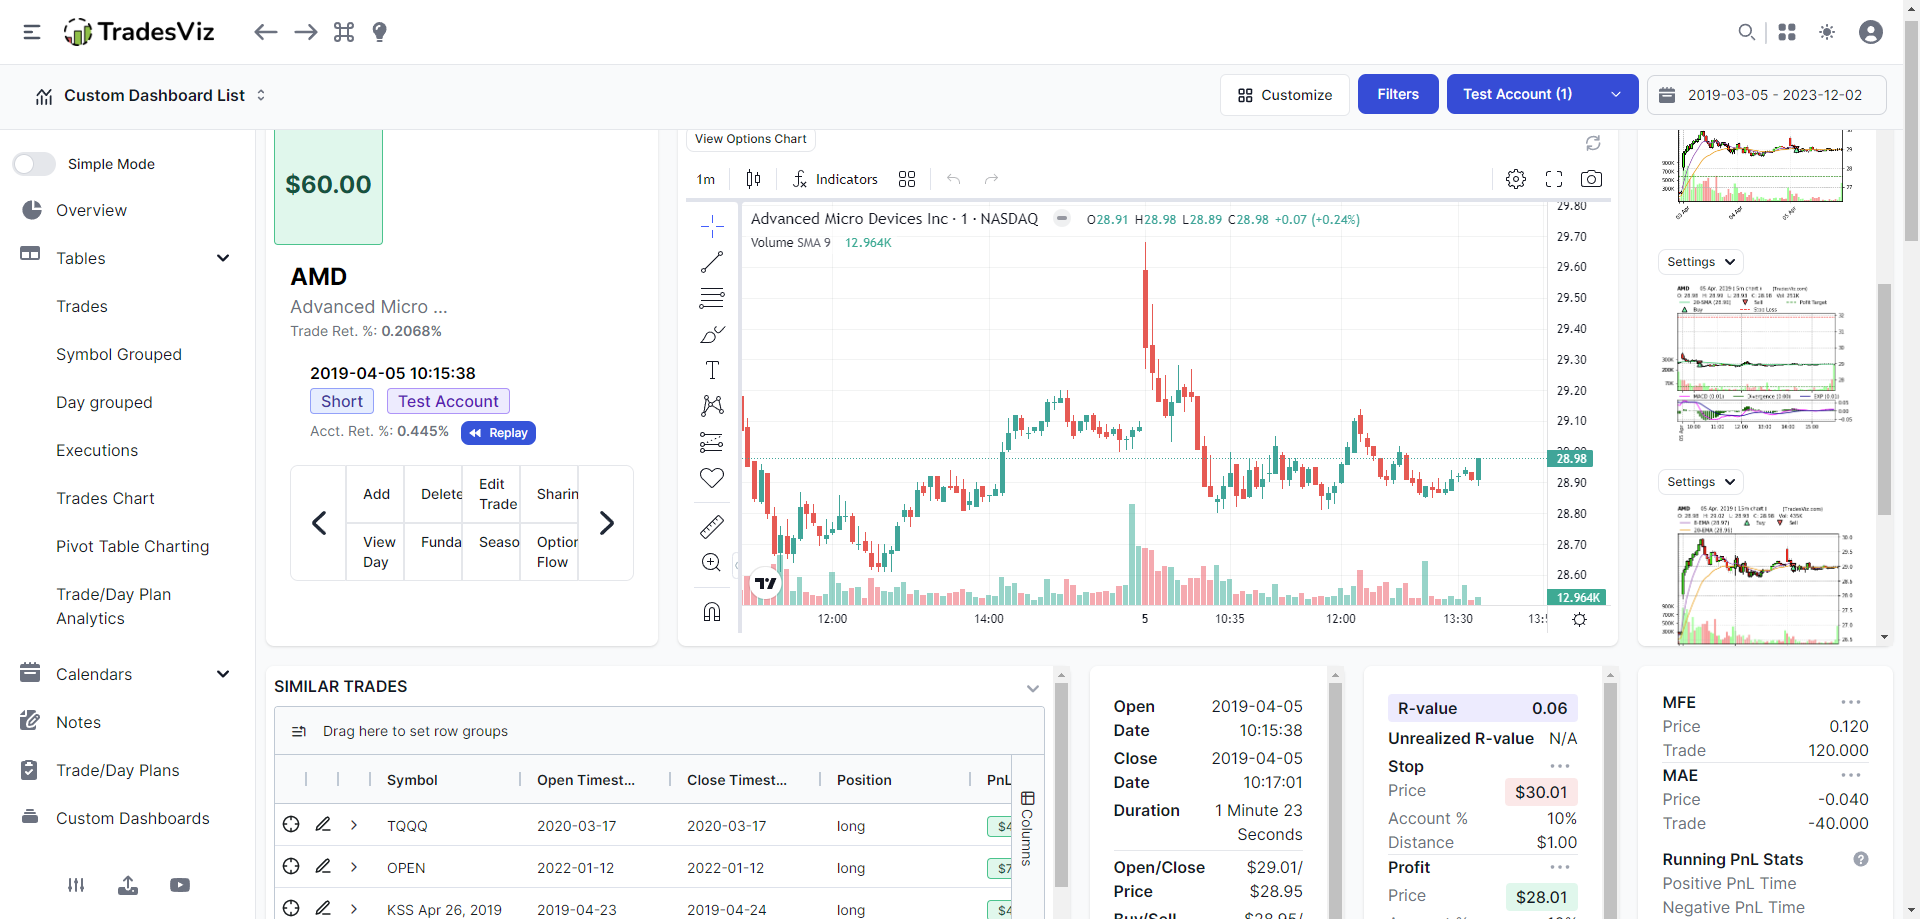Click the lightbulb tips icon
The width and height of the screenshot is (1920, 919).
[379, 32]
